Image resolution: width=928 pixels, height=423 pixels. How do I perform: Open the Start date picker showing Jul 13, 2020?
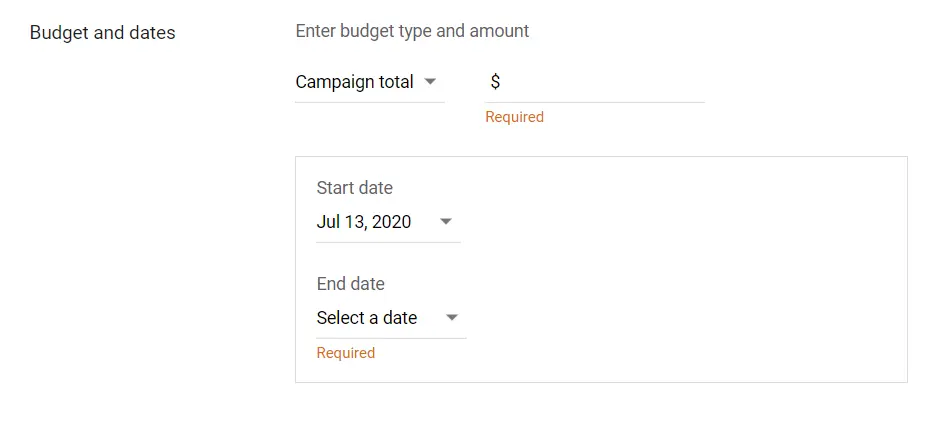coord(386,222)
